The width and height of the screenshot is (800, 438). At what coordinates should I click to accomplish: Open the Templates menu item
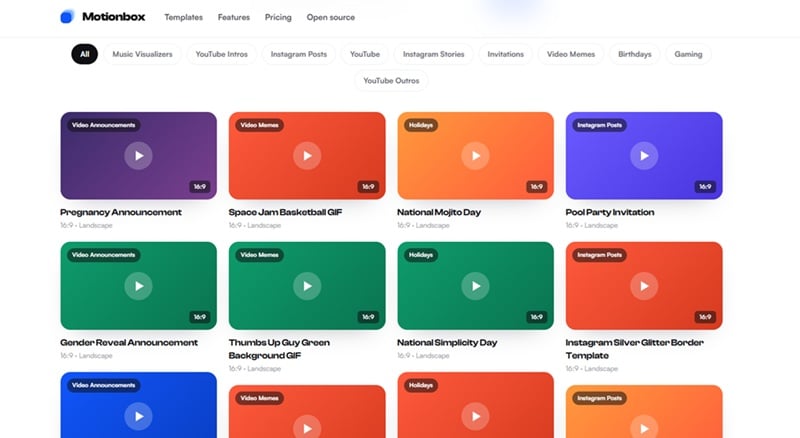(x=184, y=17)
